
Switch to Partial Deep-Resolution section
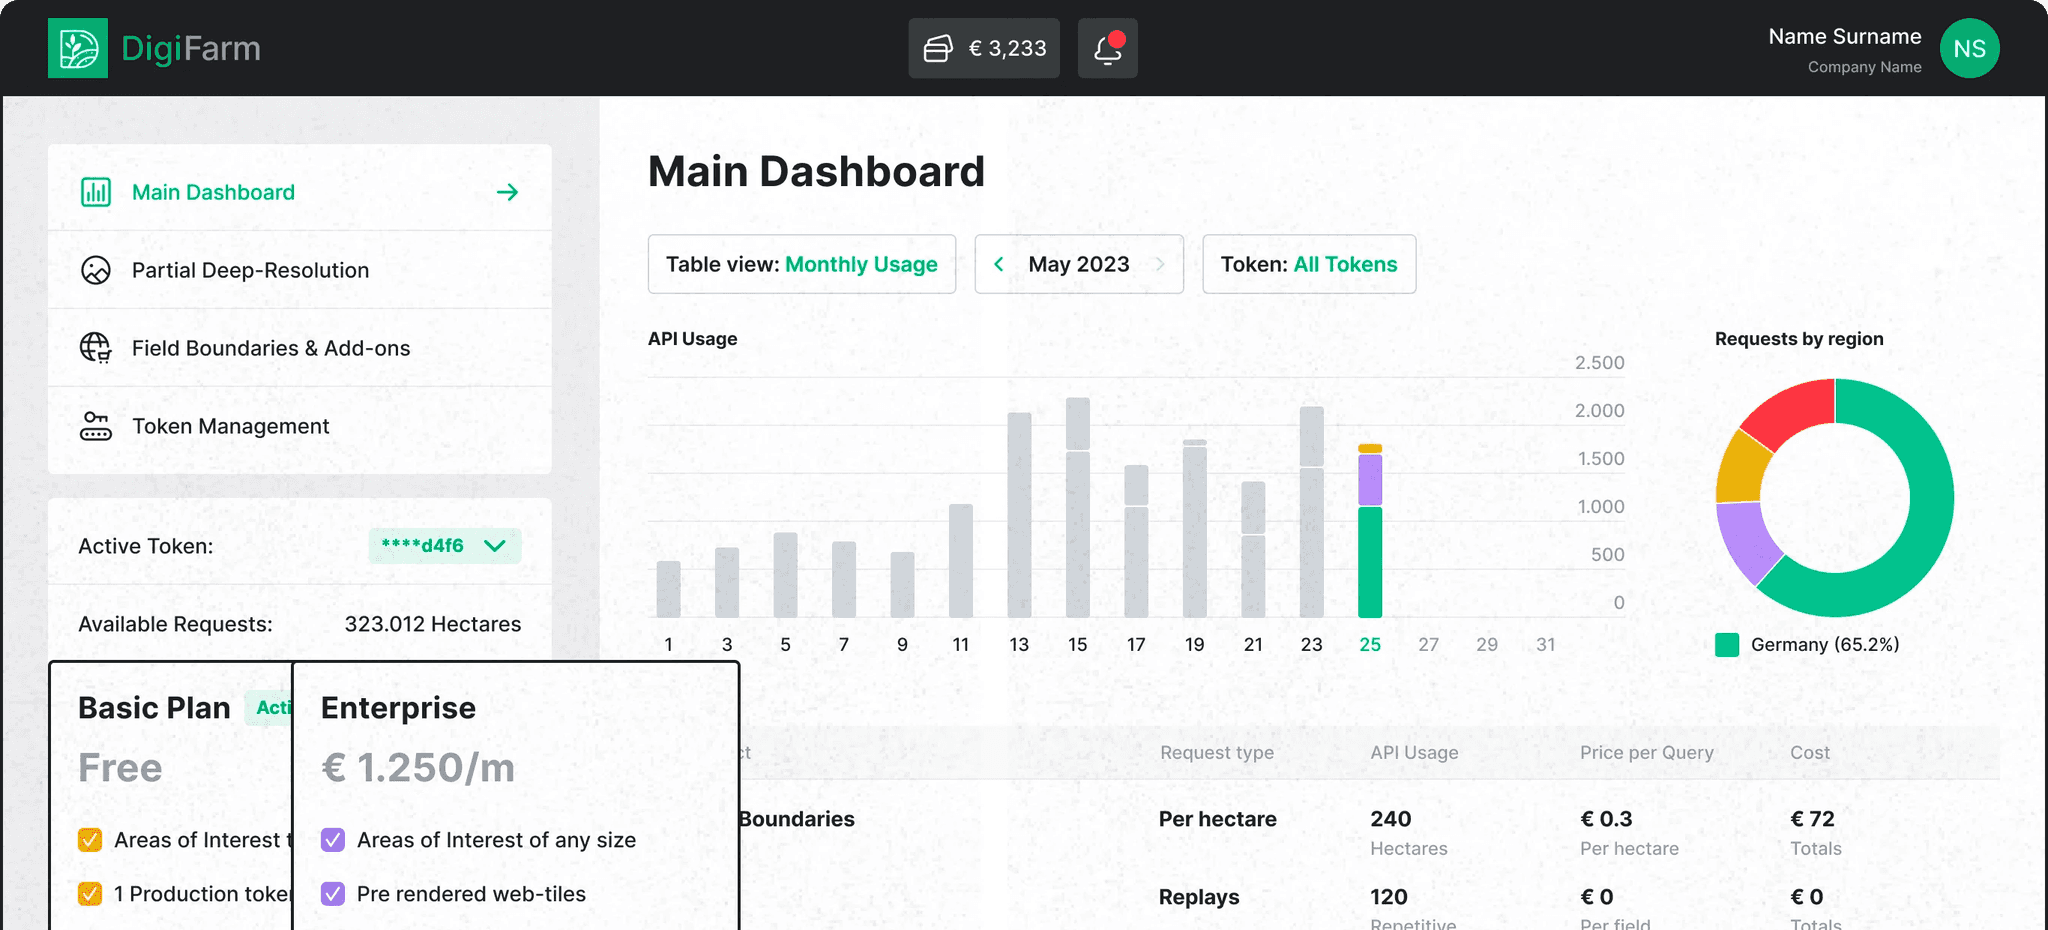(x=250, y=270)
